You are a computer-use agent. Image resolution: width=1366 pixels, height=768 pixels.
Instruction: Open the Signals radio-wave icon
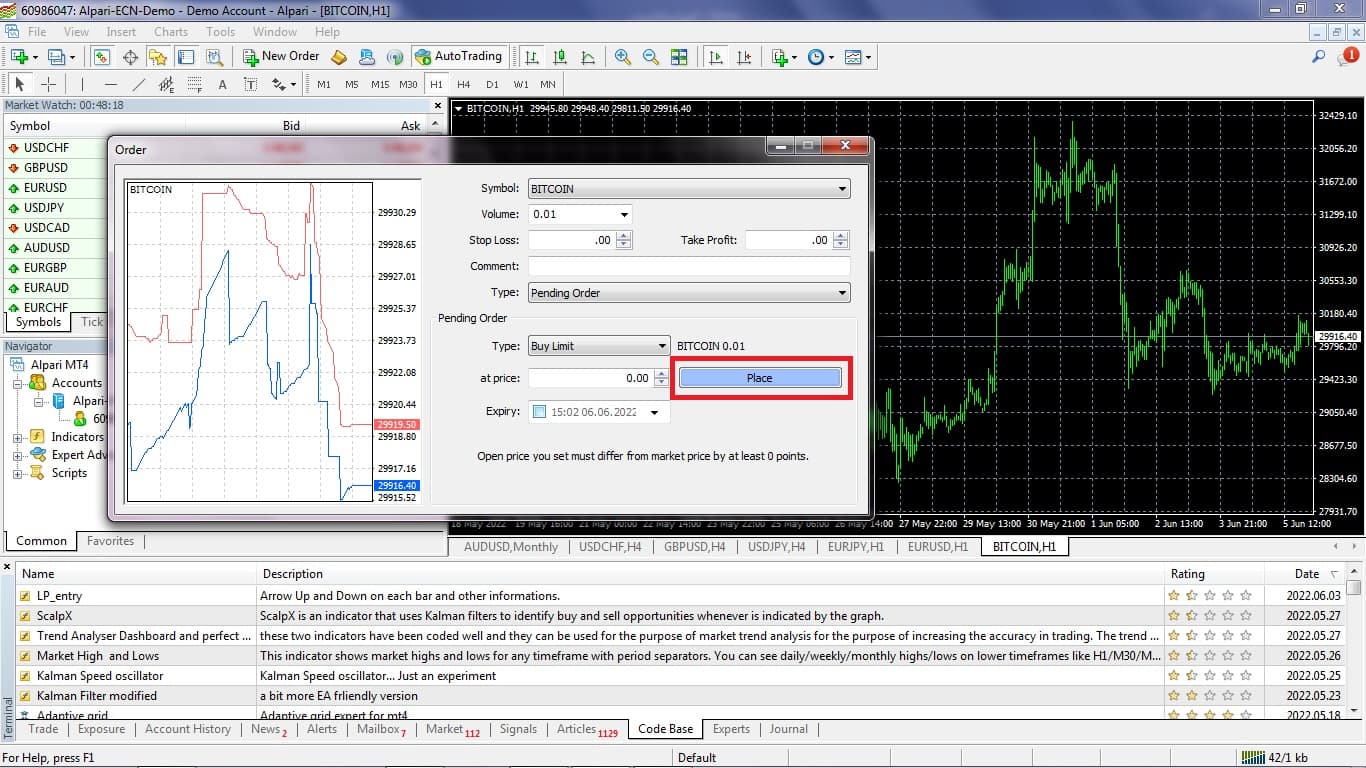click(x=395, y=57)
